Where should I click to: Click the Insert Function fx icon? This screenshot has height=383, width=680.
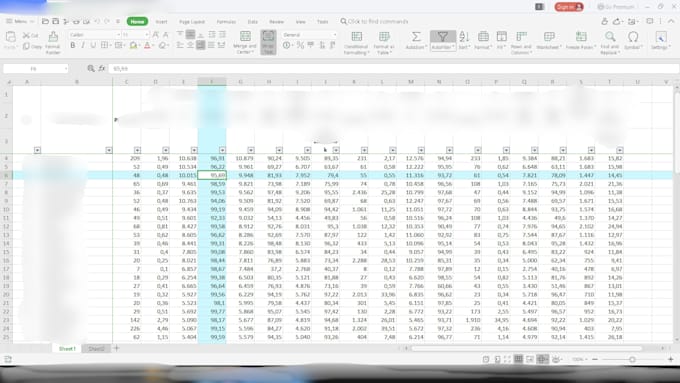tap(101, 69)
